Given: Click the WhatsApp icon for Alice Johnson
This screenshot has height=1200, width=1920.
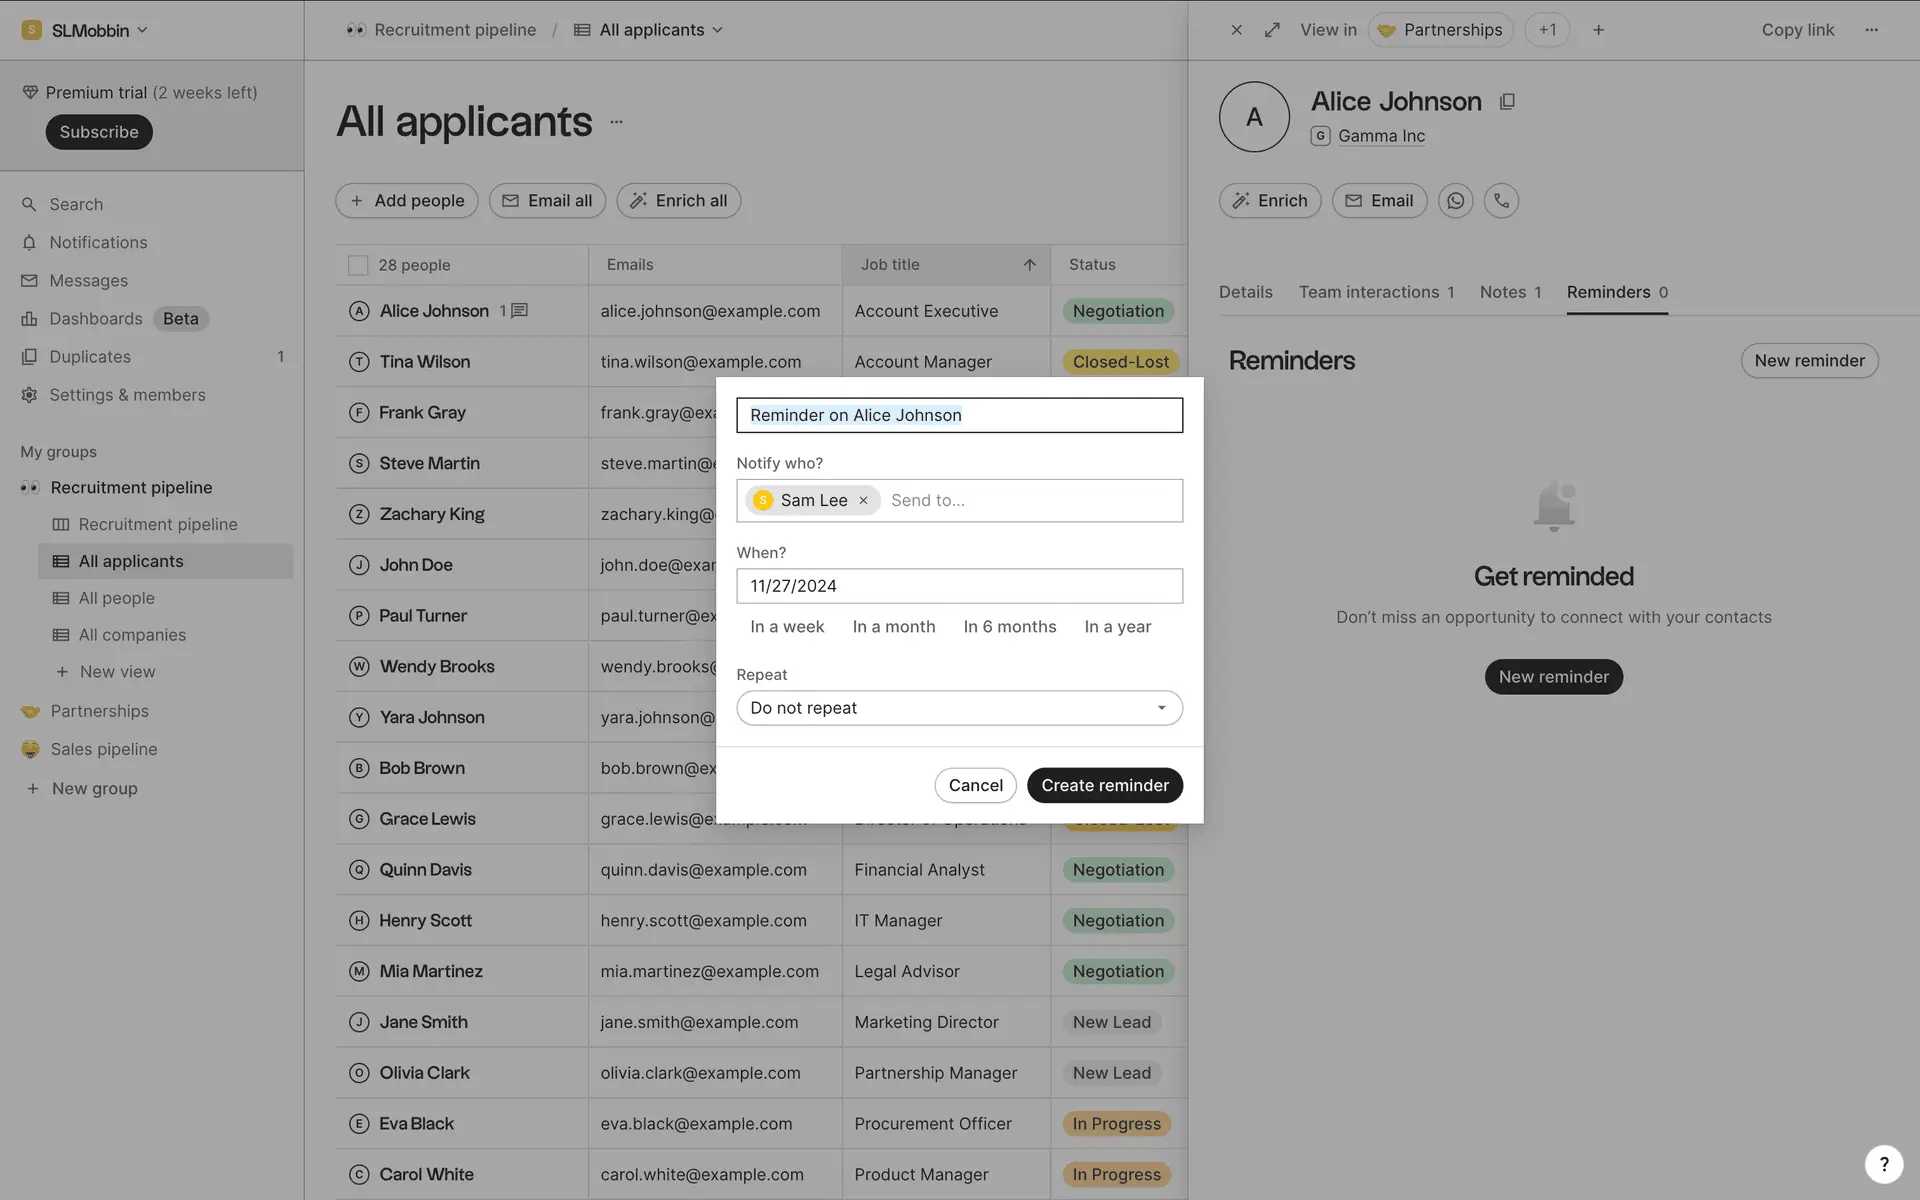Looking at the screenshot, I should 1455,201.
